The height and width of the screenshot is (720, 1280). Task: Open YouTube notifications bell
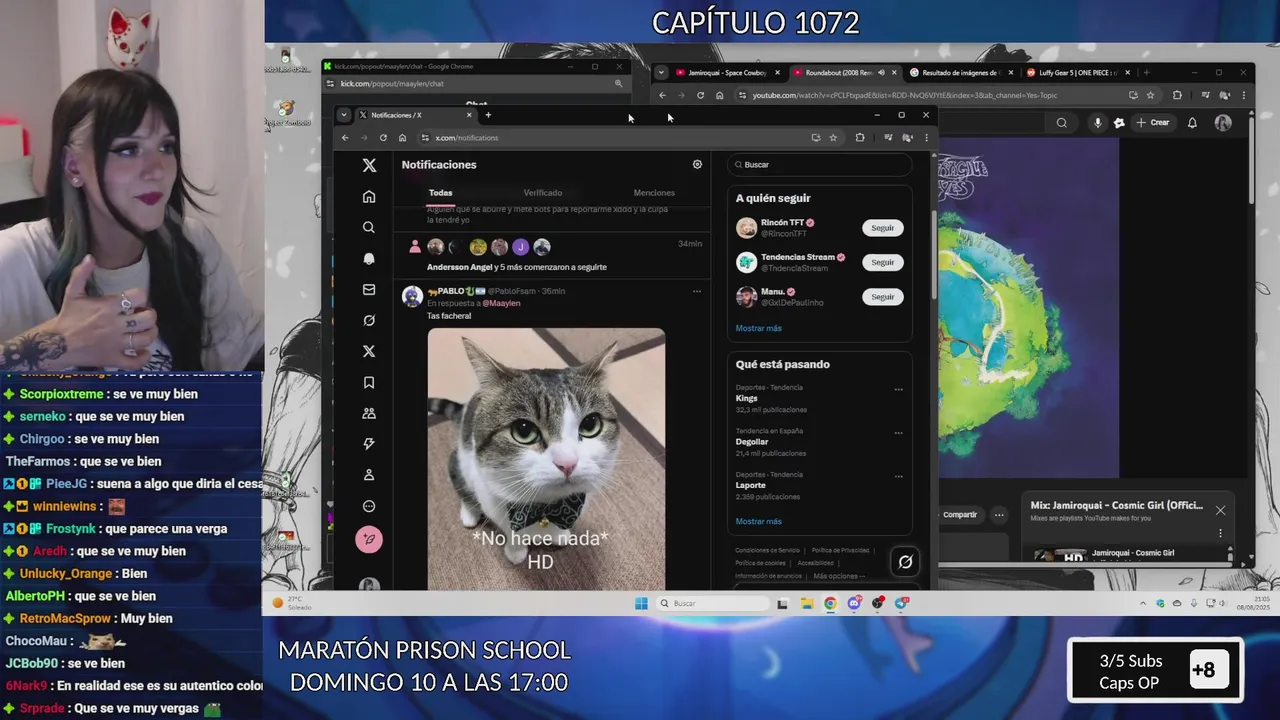[1192, 123]
